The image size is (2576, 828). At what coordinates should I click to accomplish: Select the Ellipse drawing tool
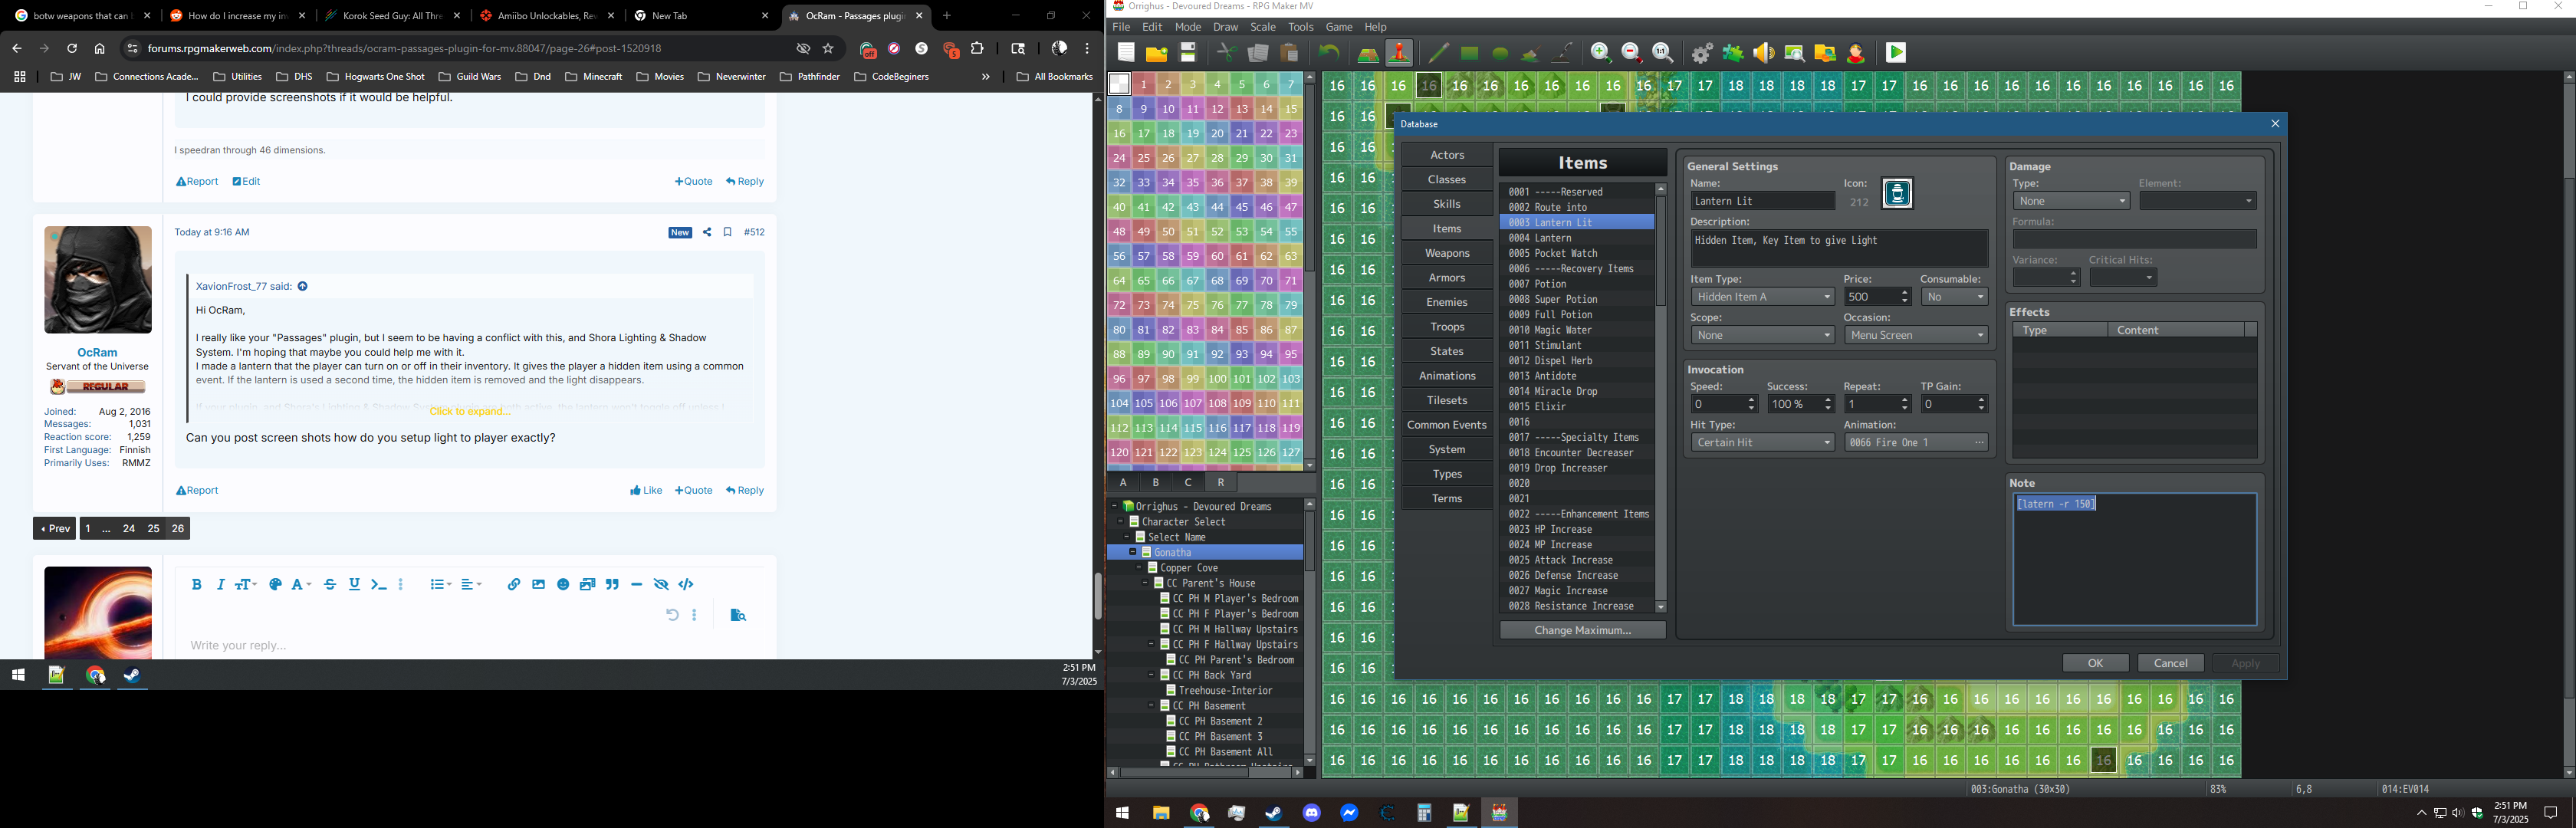1500,53
